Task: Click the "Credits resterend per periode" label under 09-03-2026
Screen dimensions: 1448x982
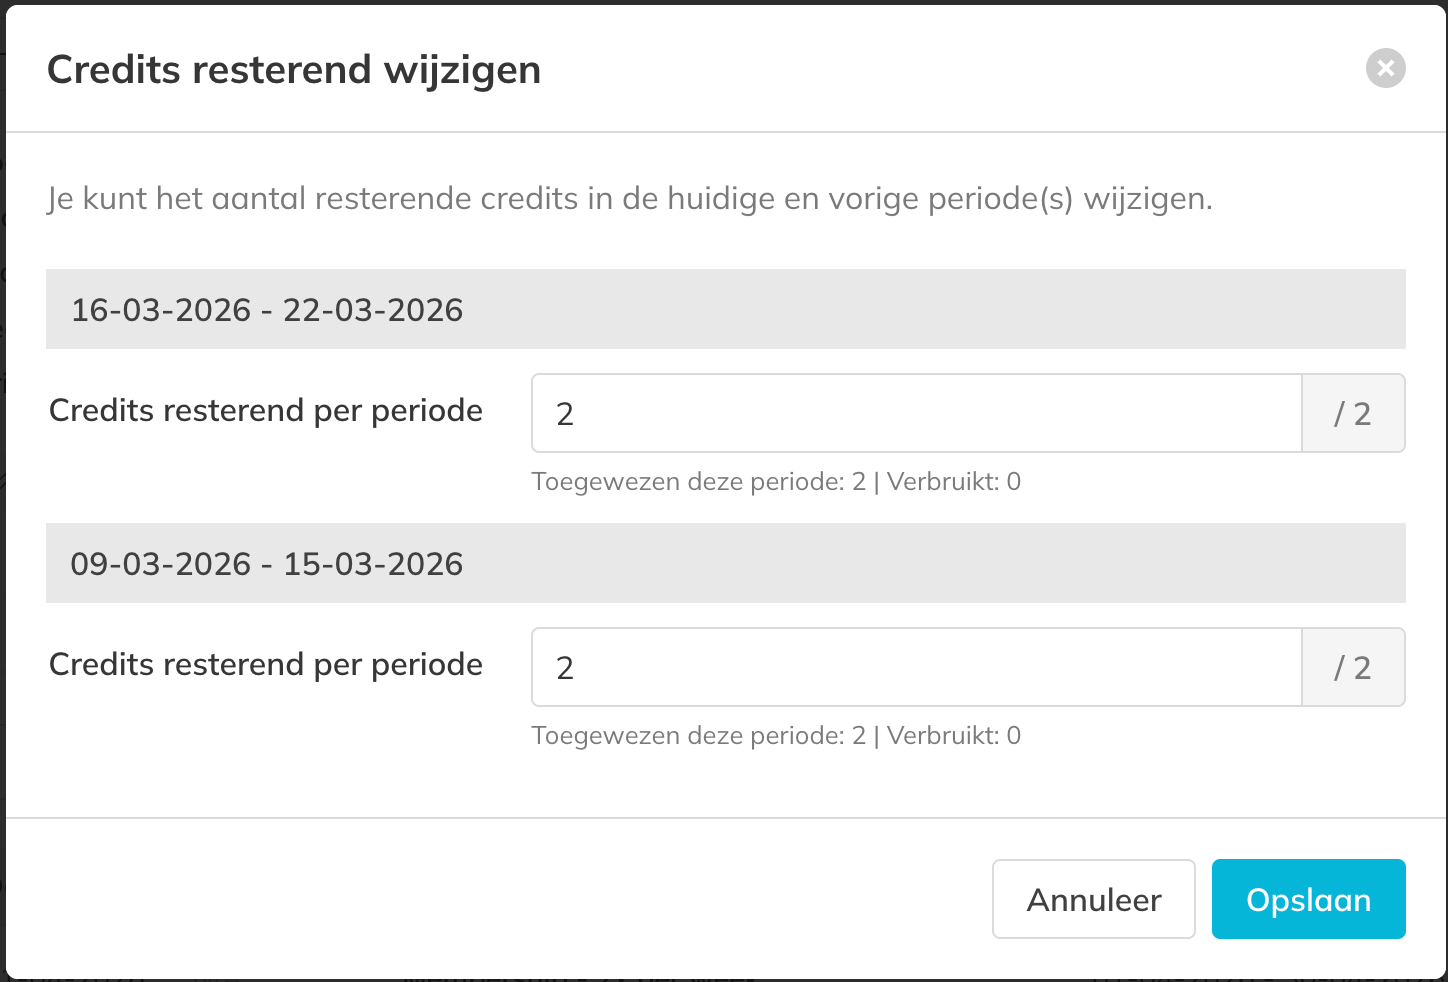Action: click(266, 665)
